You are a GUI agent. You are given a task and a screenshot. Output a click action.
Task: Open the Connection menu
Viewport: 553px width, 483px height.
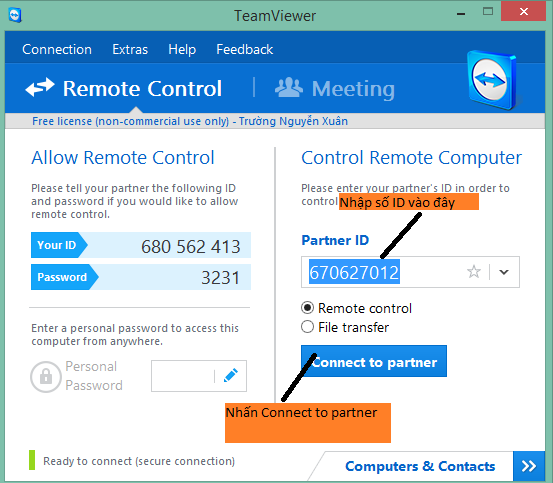57,49
